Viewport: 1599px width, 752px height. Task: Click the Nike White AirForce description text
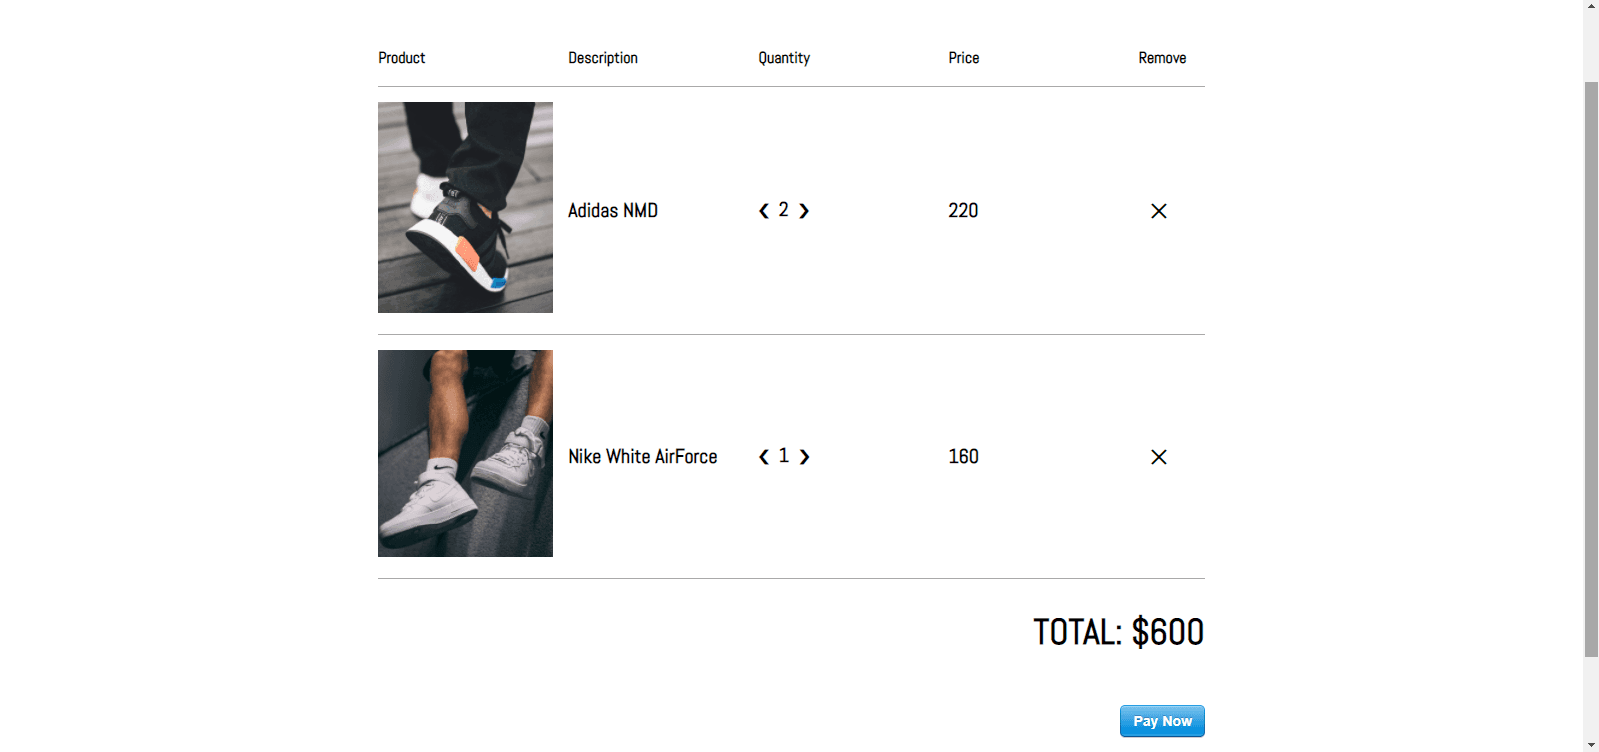tap(643, 457)
